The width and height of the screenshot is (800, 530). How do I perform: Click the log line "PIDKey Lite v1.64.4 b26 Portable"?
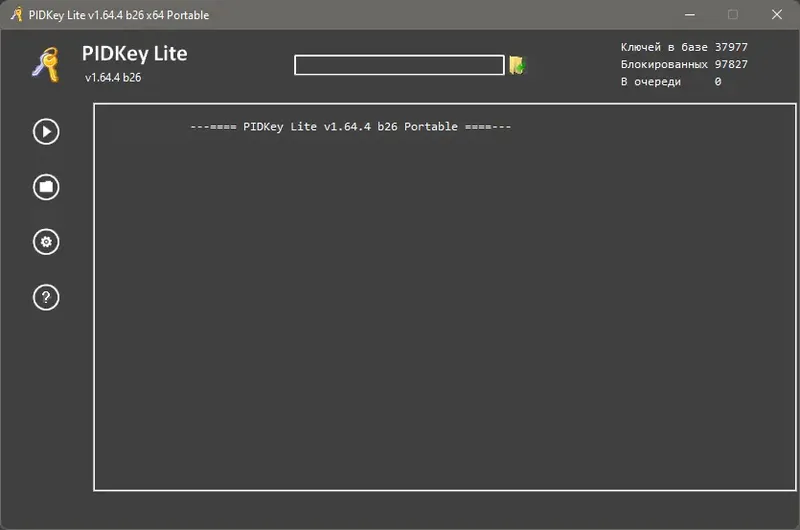[351, 127]
